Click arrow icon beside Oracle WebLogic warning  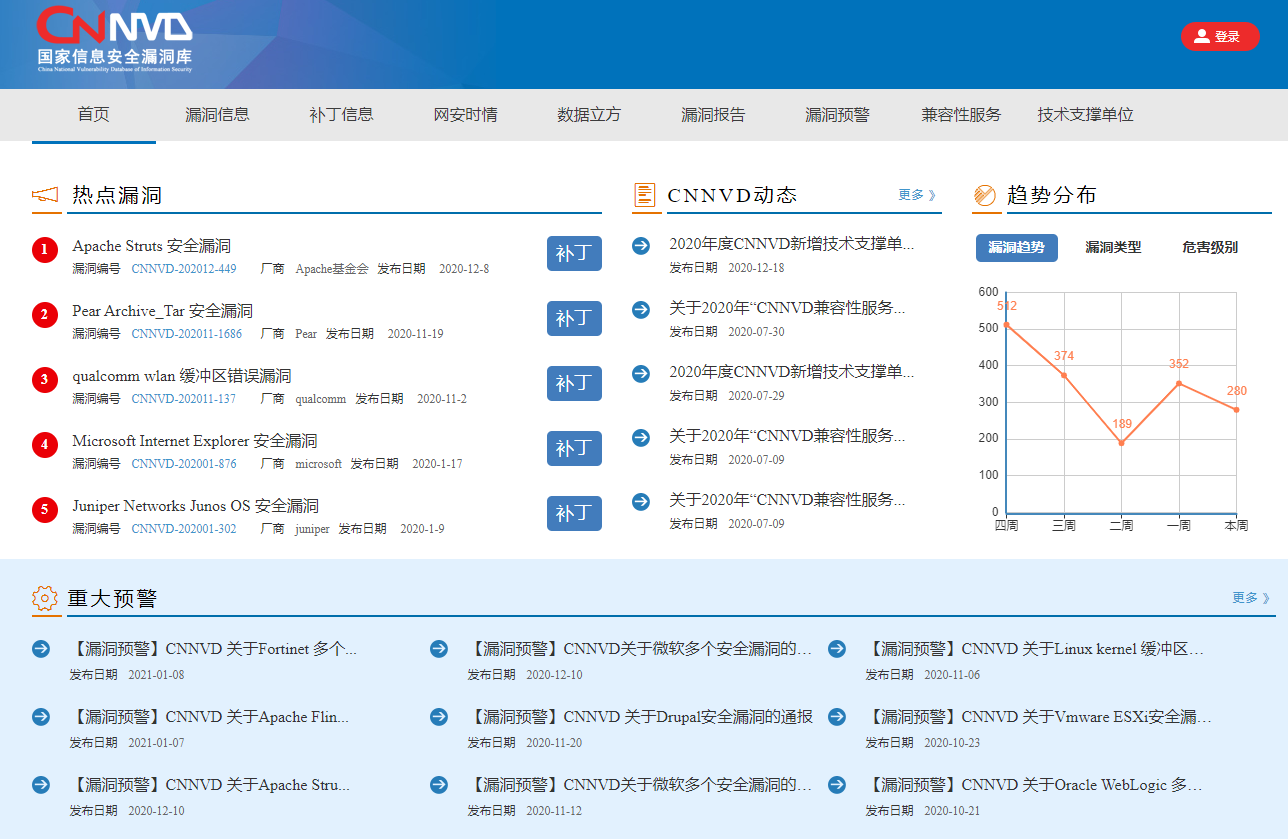pyautogui.click(x=837, y=785)
